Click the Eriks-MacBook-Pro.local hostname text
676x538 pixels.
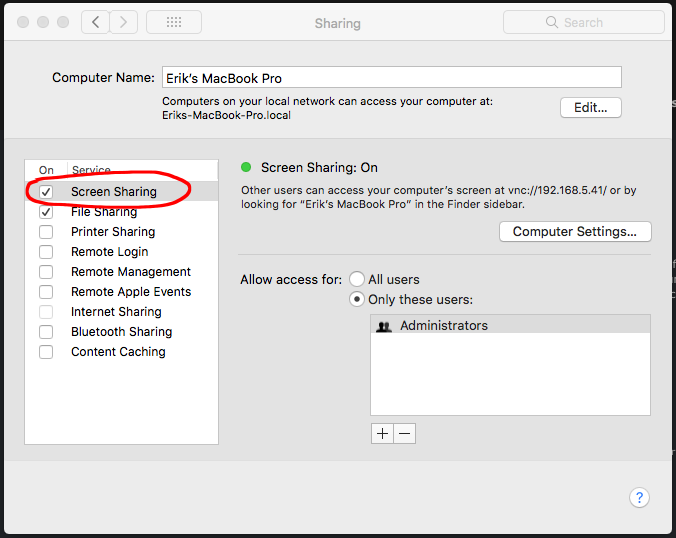pos(226,115)
